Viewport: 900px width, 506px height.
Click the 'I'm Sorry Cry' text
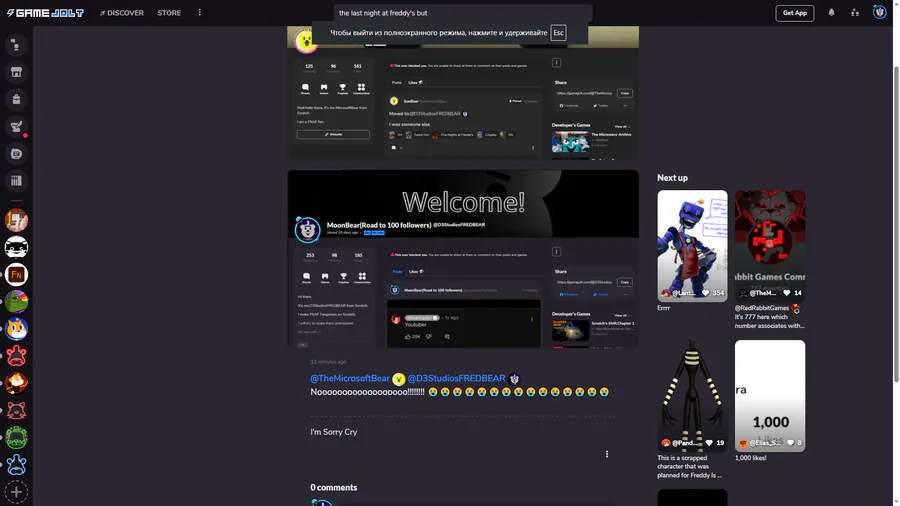click(x=333, y=432)
